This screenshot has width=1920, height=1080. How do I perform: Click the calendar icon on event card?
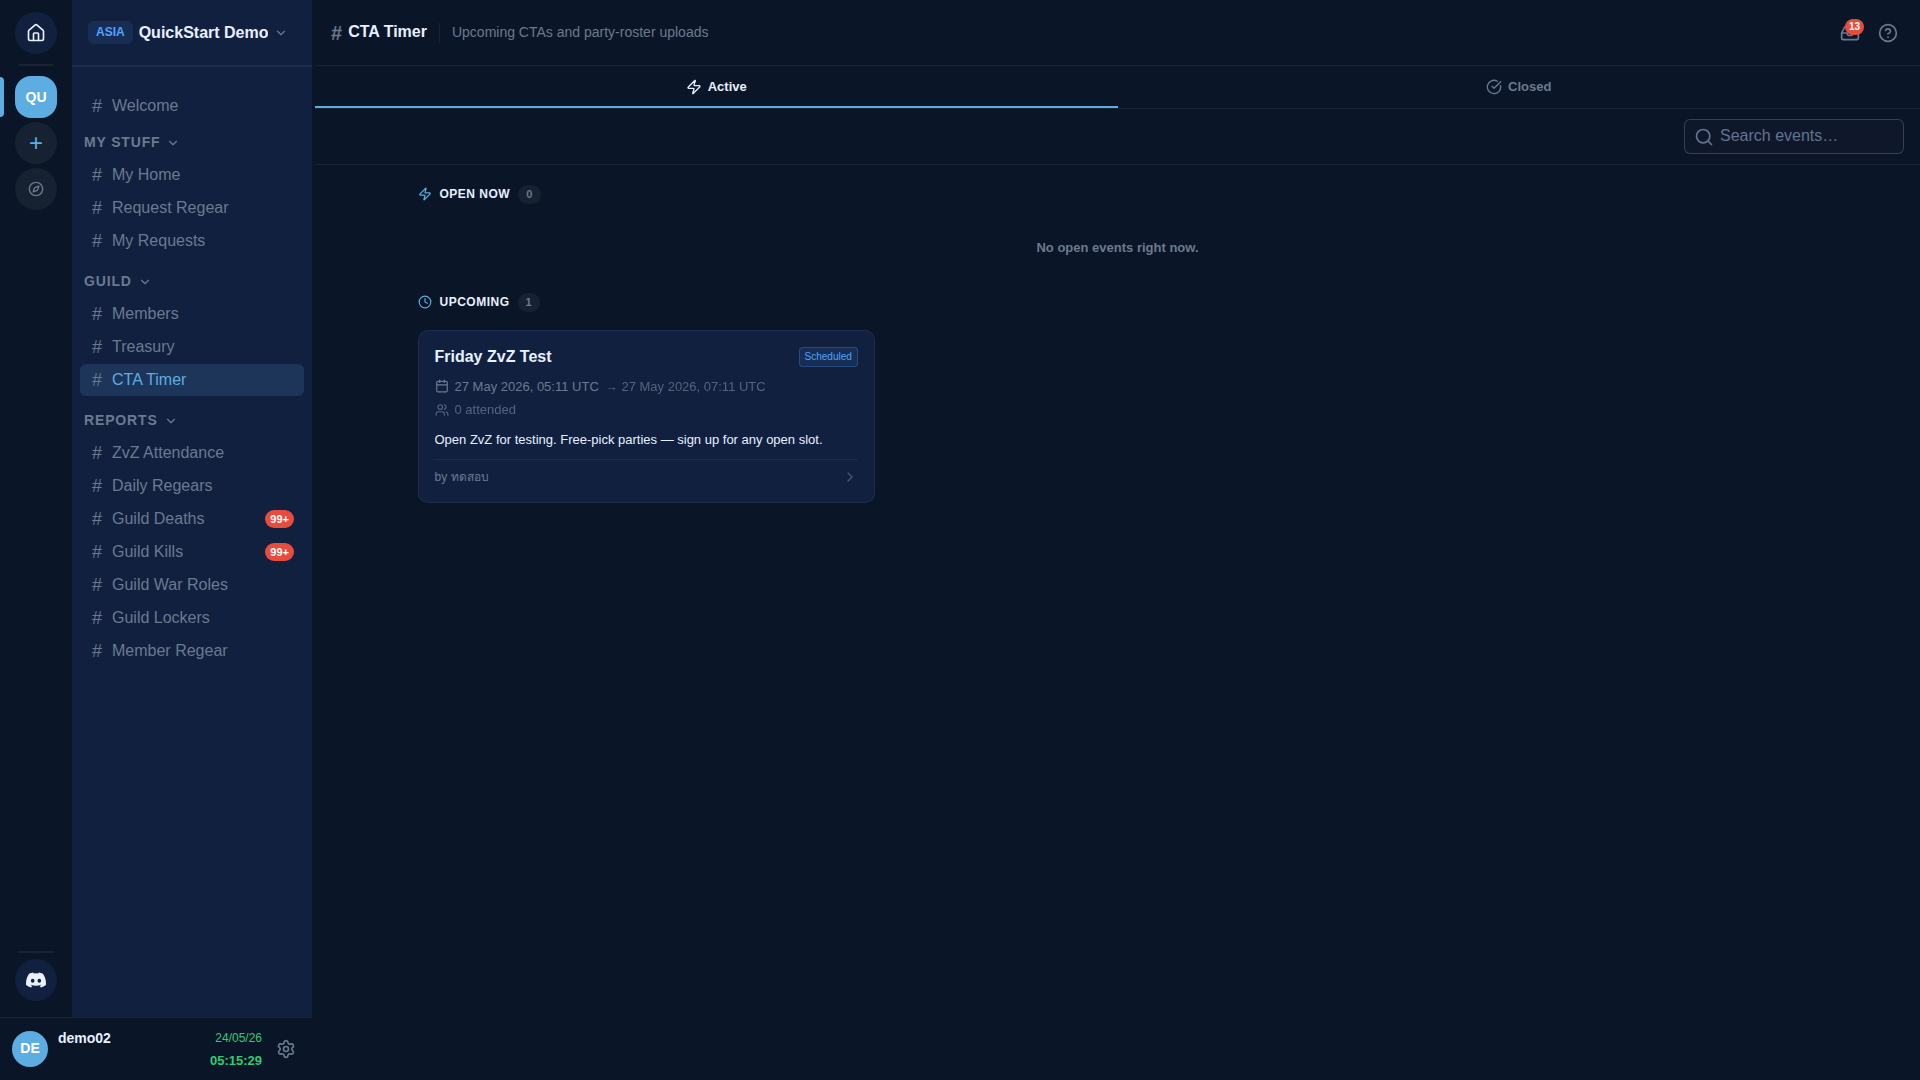[x=442, y=386]
